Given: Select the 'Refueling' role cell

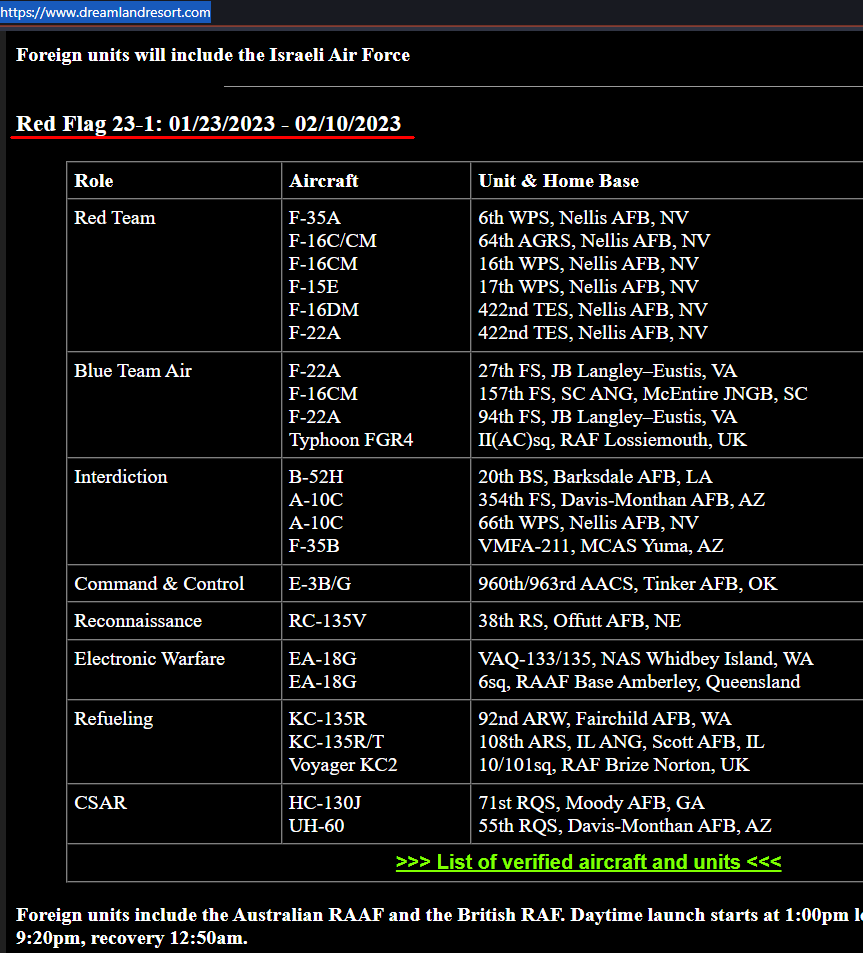Looking at the screenshot, I should tap(114, 718).
